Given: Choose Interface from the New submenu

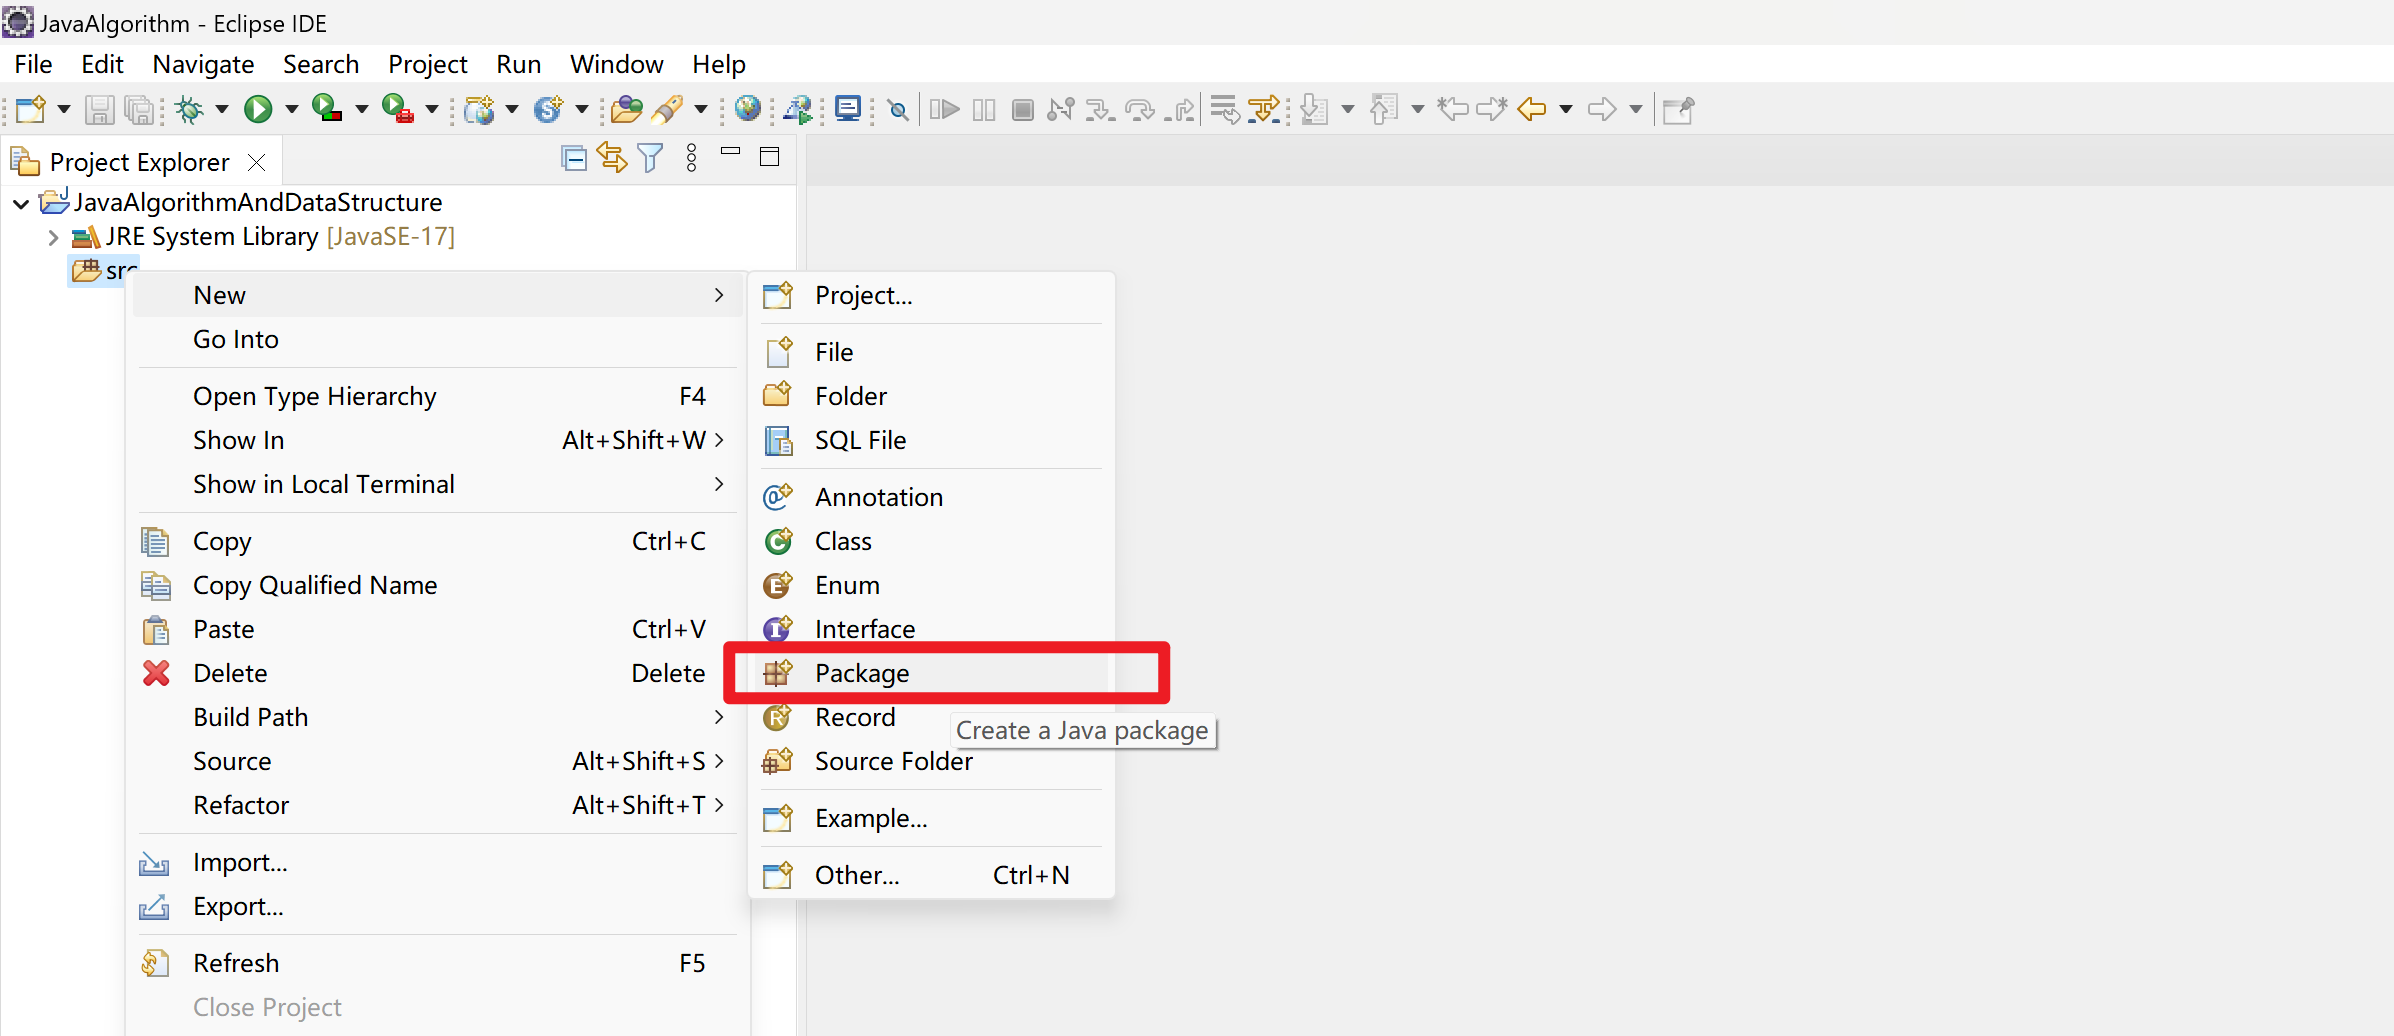Looking at the screenshot, I should click(930, 629).
